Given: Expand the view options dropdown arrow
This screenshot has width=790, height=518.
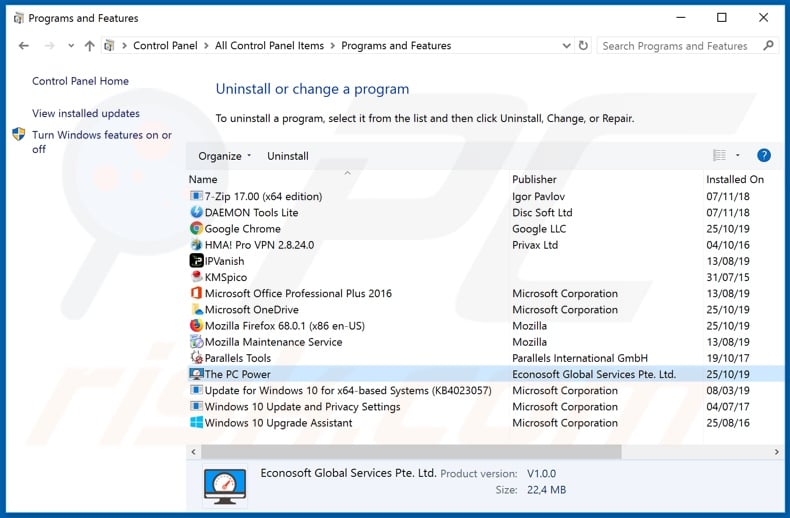Looking at the screenshot, I should click(738, 156).
